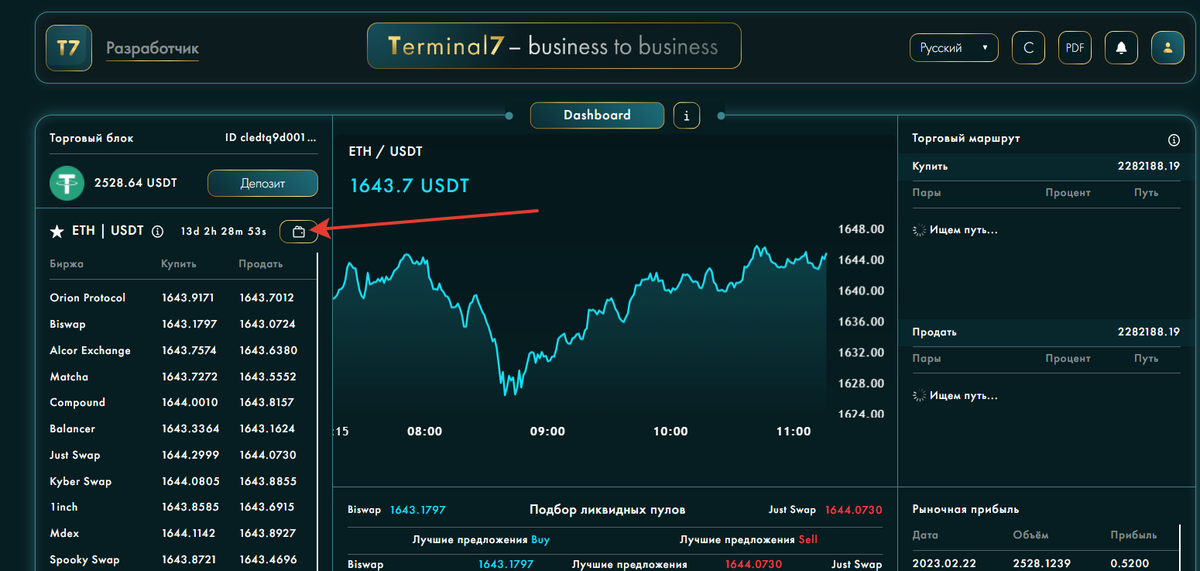The image size is (1200, 571).
Task: Click Orion Protocol buy price 1643.9171
Action: (188, 298)
